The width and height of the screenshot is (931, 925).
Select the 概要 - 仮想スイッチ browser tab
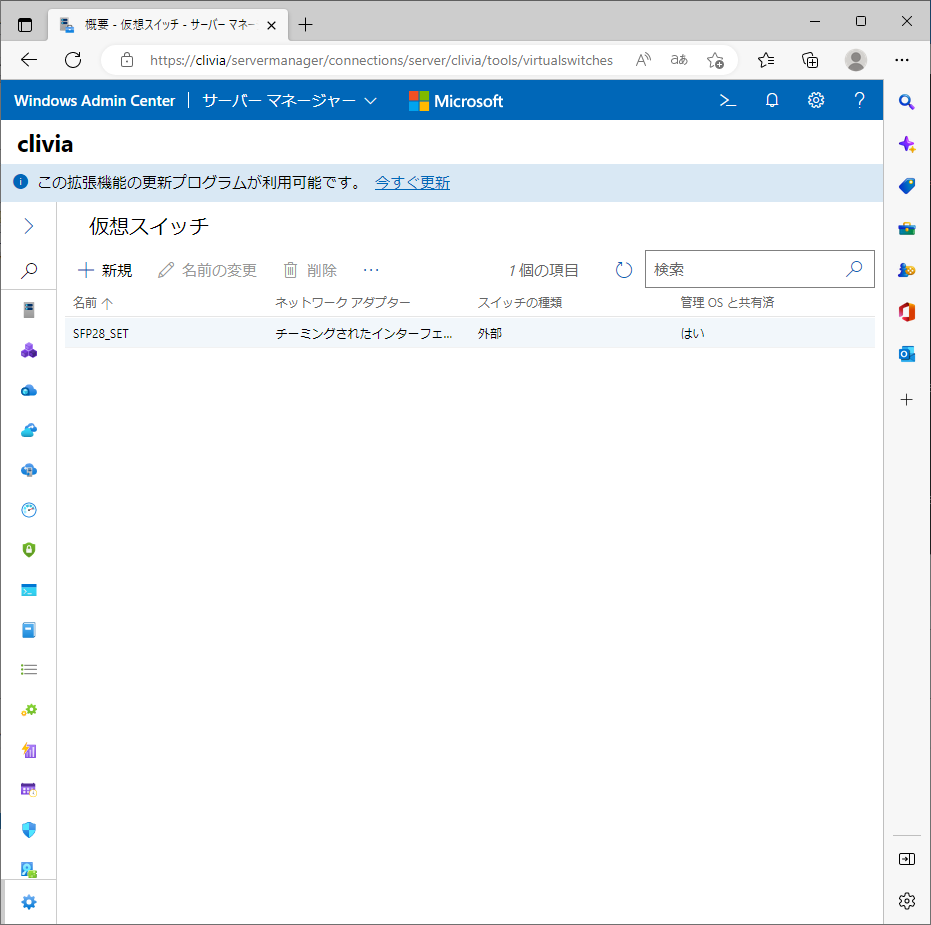pos(168,25)
